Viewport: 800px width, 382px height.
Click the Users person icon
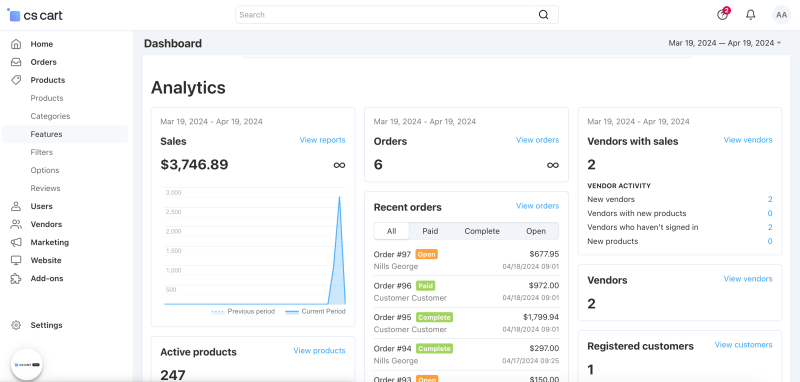click(16, 206)
